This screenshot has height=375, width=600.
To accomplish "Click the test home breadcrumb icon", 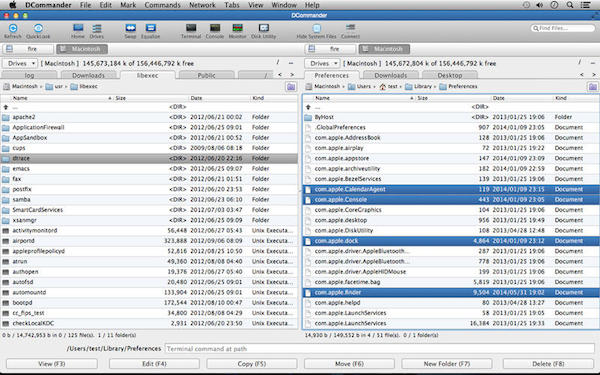I will (383, 87).
